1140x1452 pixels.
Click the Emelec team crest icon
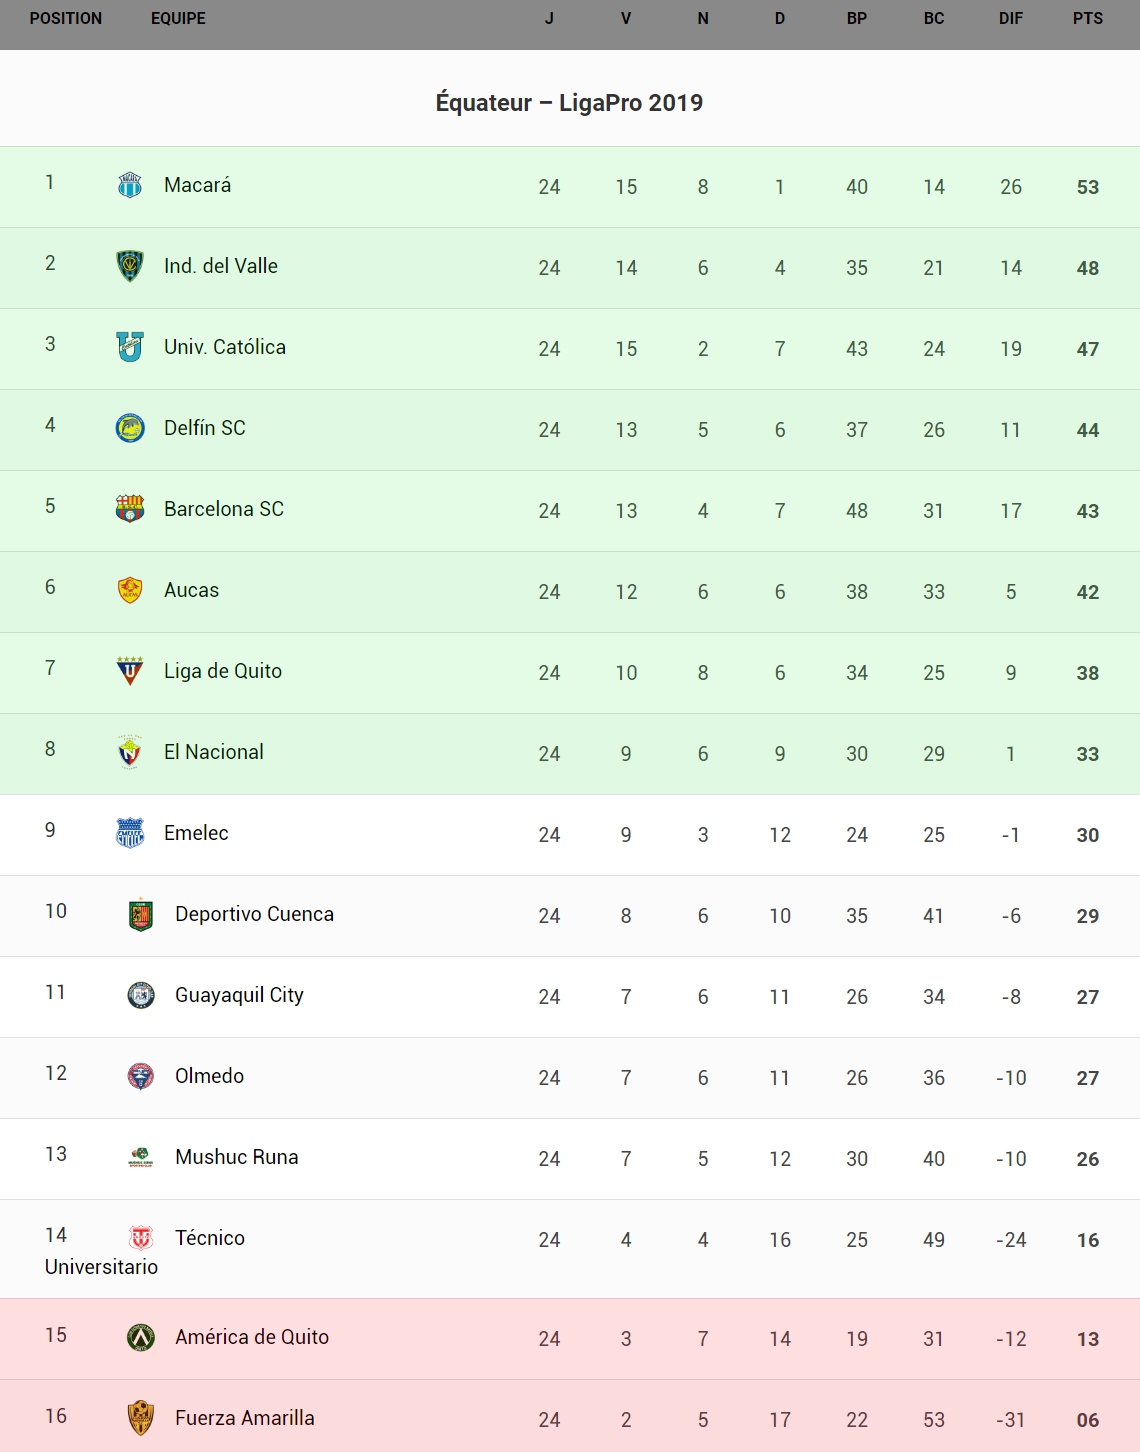[x=130, y=833]
